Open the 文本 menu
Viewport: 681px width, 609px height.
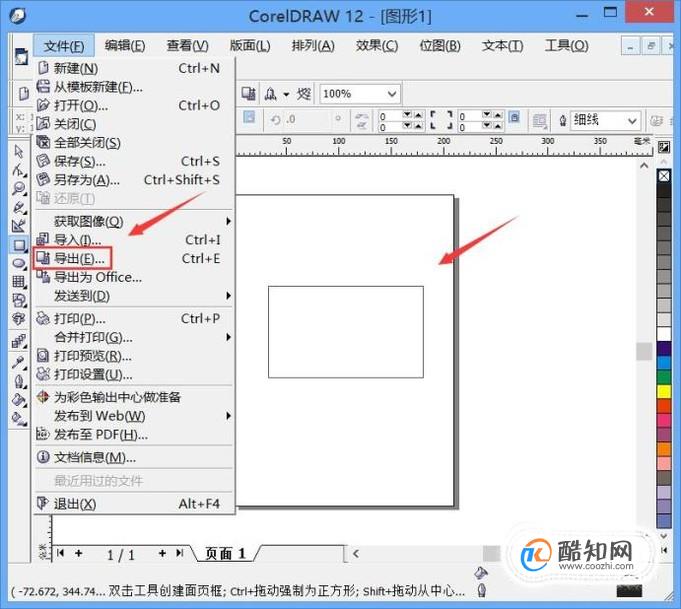(x=502, y=46)
